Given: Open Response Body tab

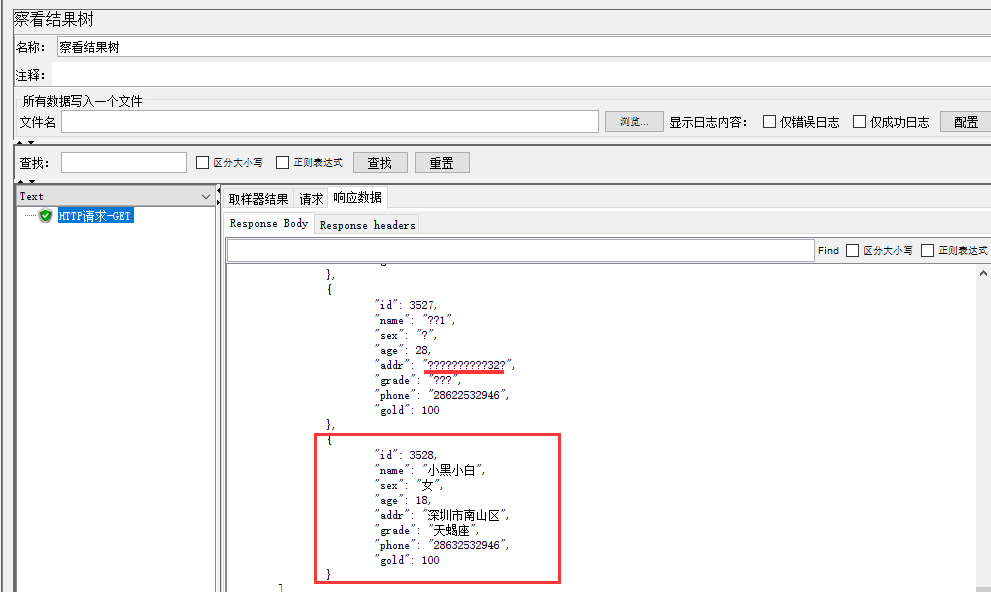Looking at the screenshot, I should click(269, 224).
